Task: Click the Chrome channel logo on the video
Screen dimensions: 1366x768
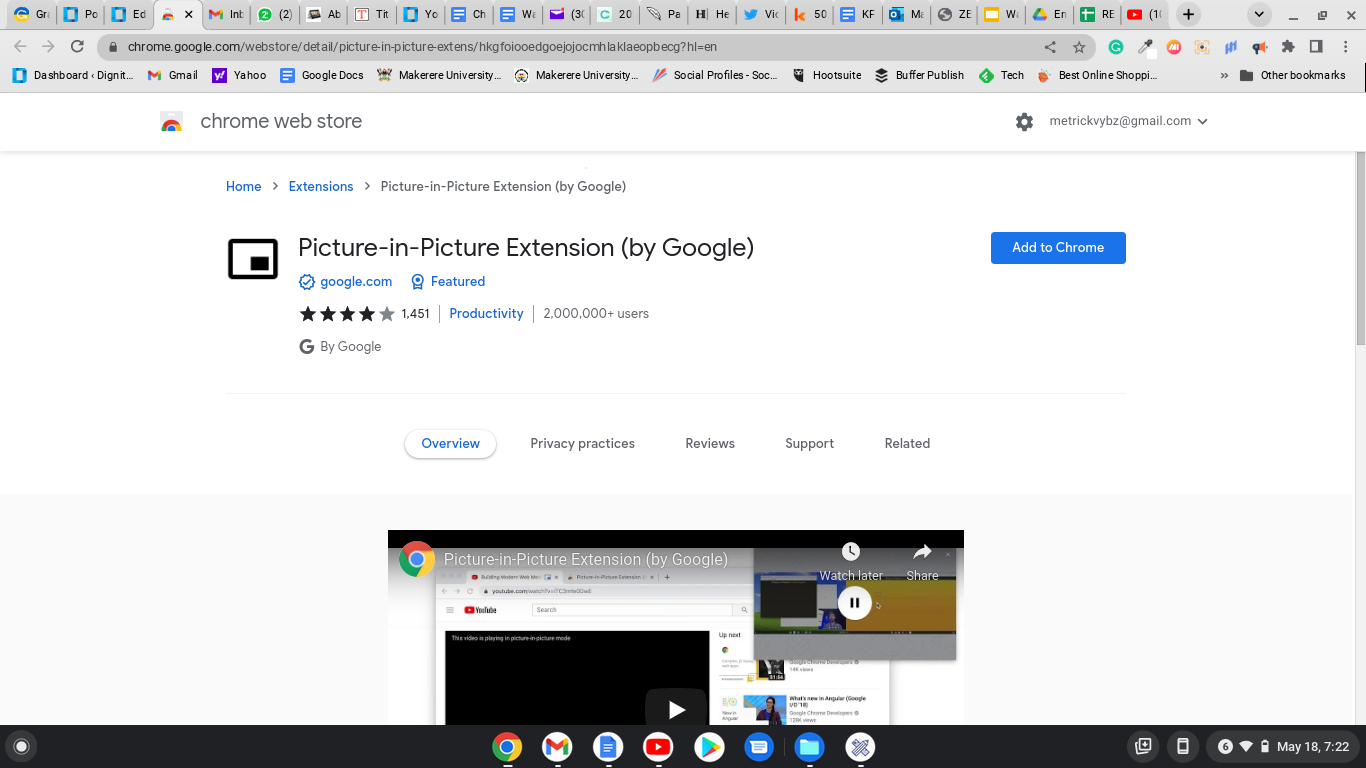Action: point(417,560)
